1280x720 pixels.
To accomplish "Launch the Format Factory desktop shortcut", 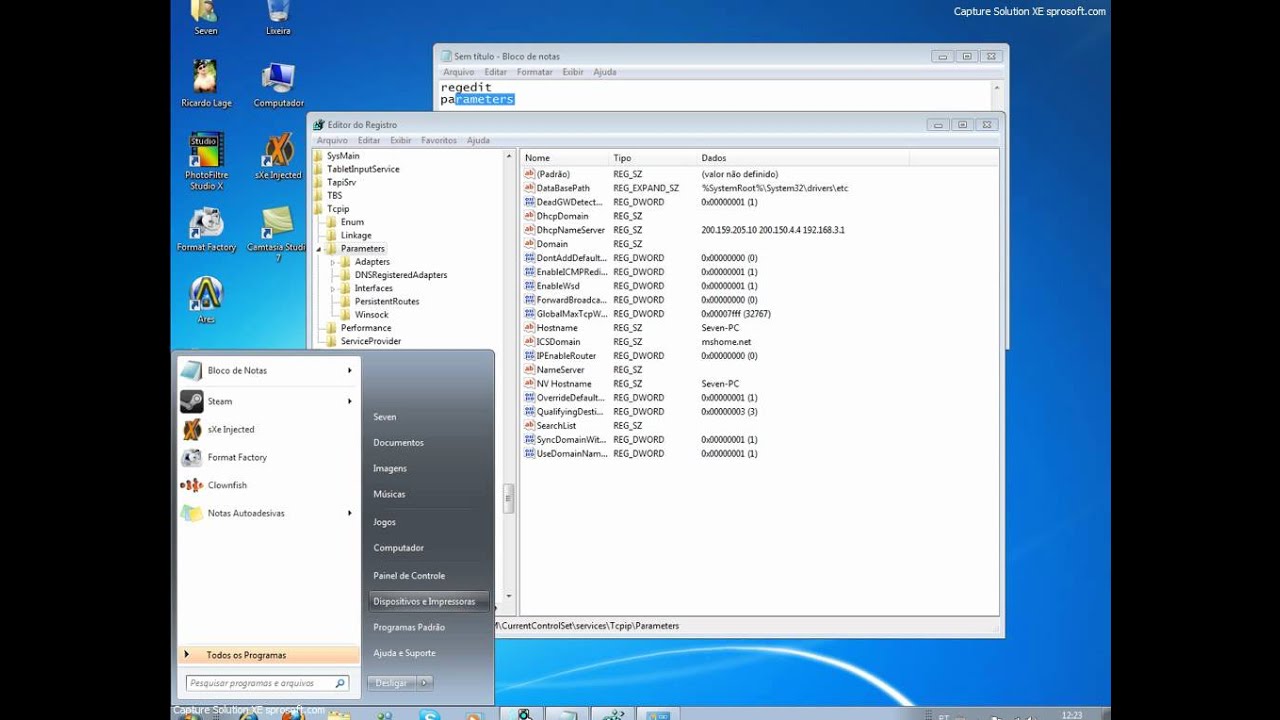I will tap(206, 229).
